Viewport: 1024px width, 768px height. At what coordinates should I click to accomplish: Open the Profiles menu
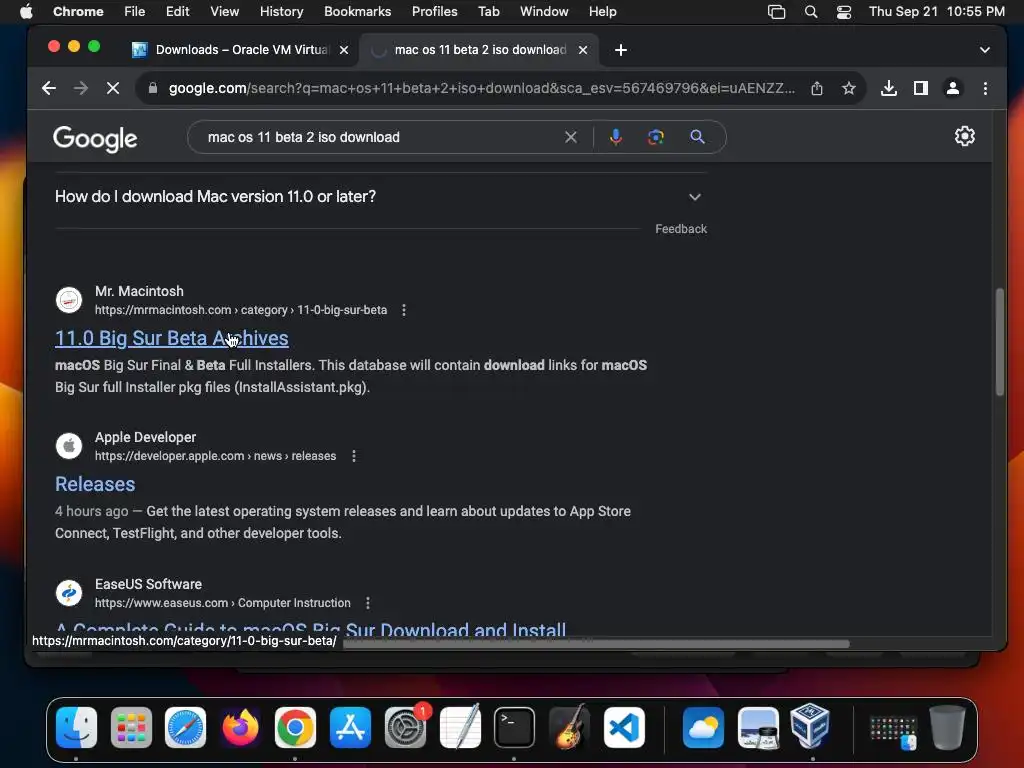tap(434, 12)
